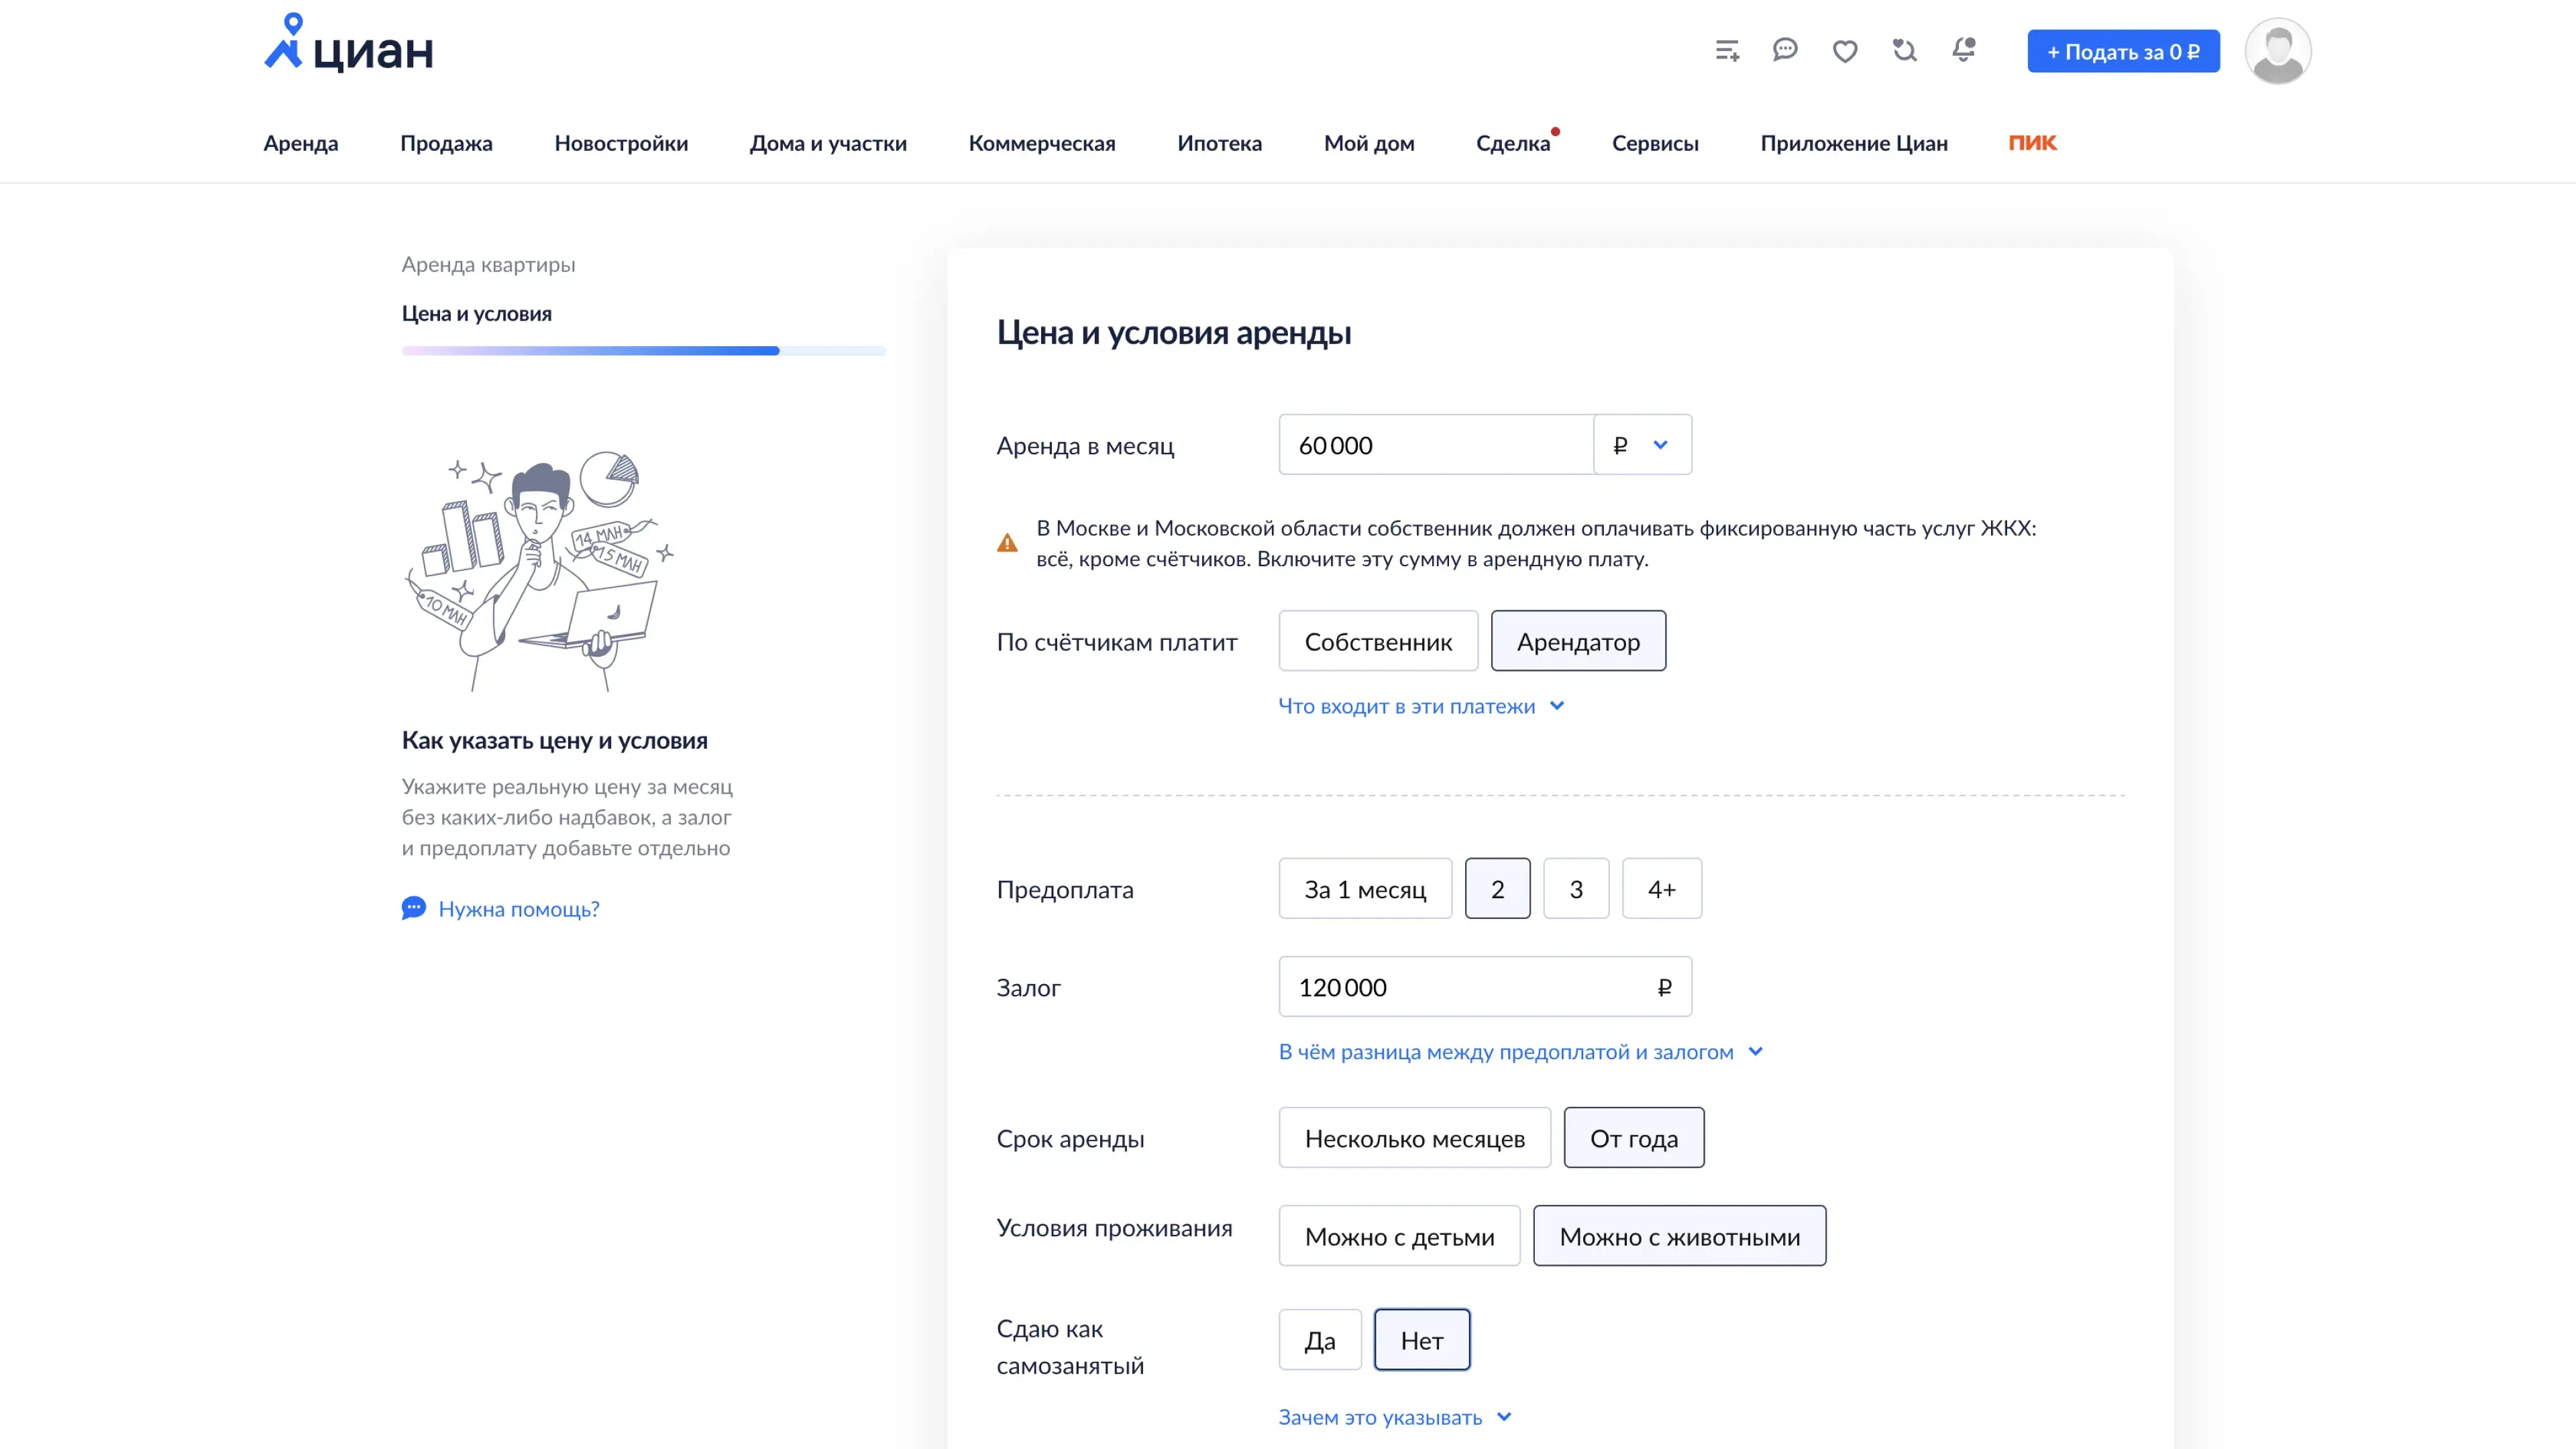The width and height of the screenshot is (2576, 1449).
Task: Open saved searches icon
Action: click(1904, 50)
